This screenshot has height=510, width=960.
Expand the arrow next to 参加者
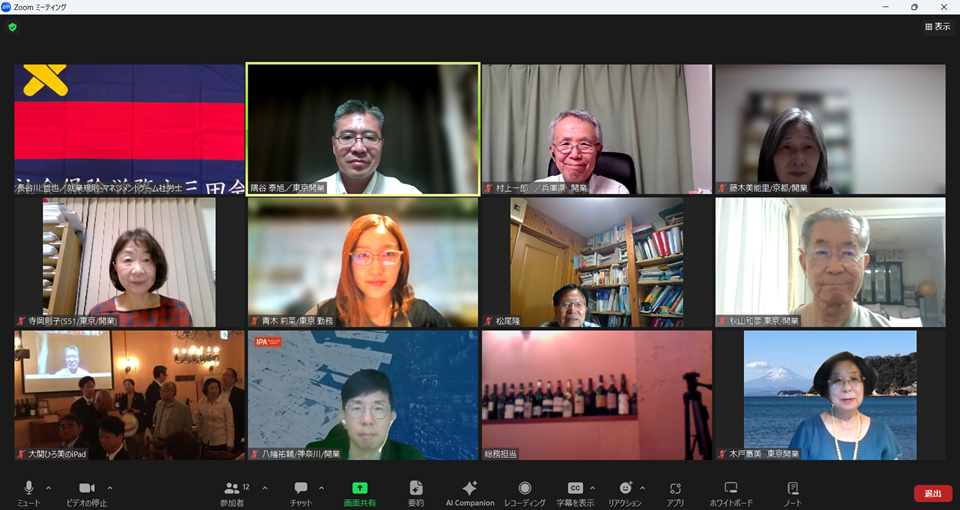265,487
